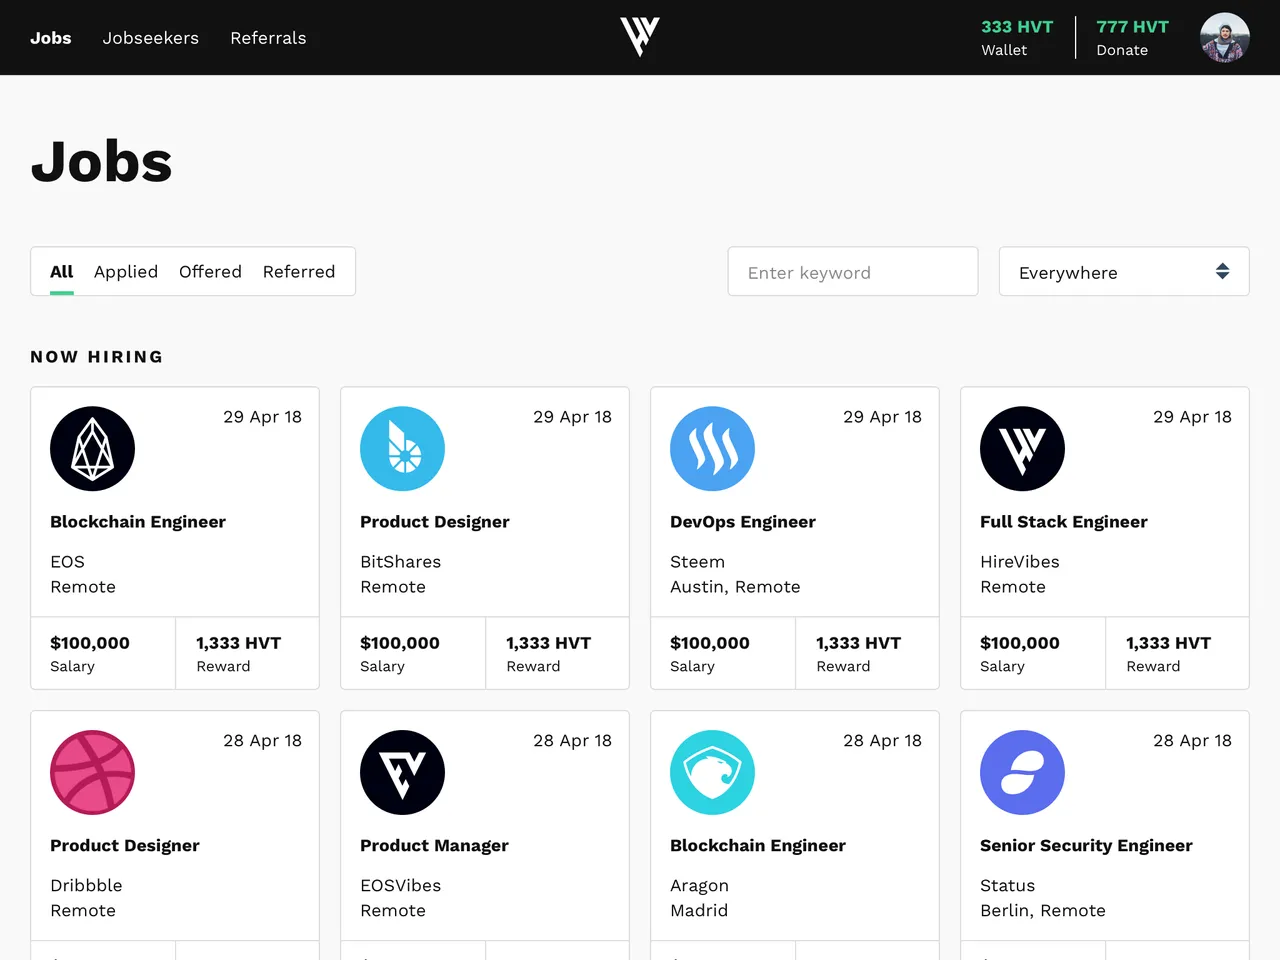Open BitShares Product Designer job title
The width and height of the screenshot is (1280, 960).
435,522
